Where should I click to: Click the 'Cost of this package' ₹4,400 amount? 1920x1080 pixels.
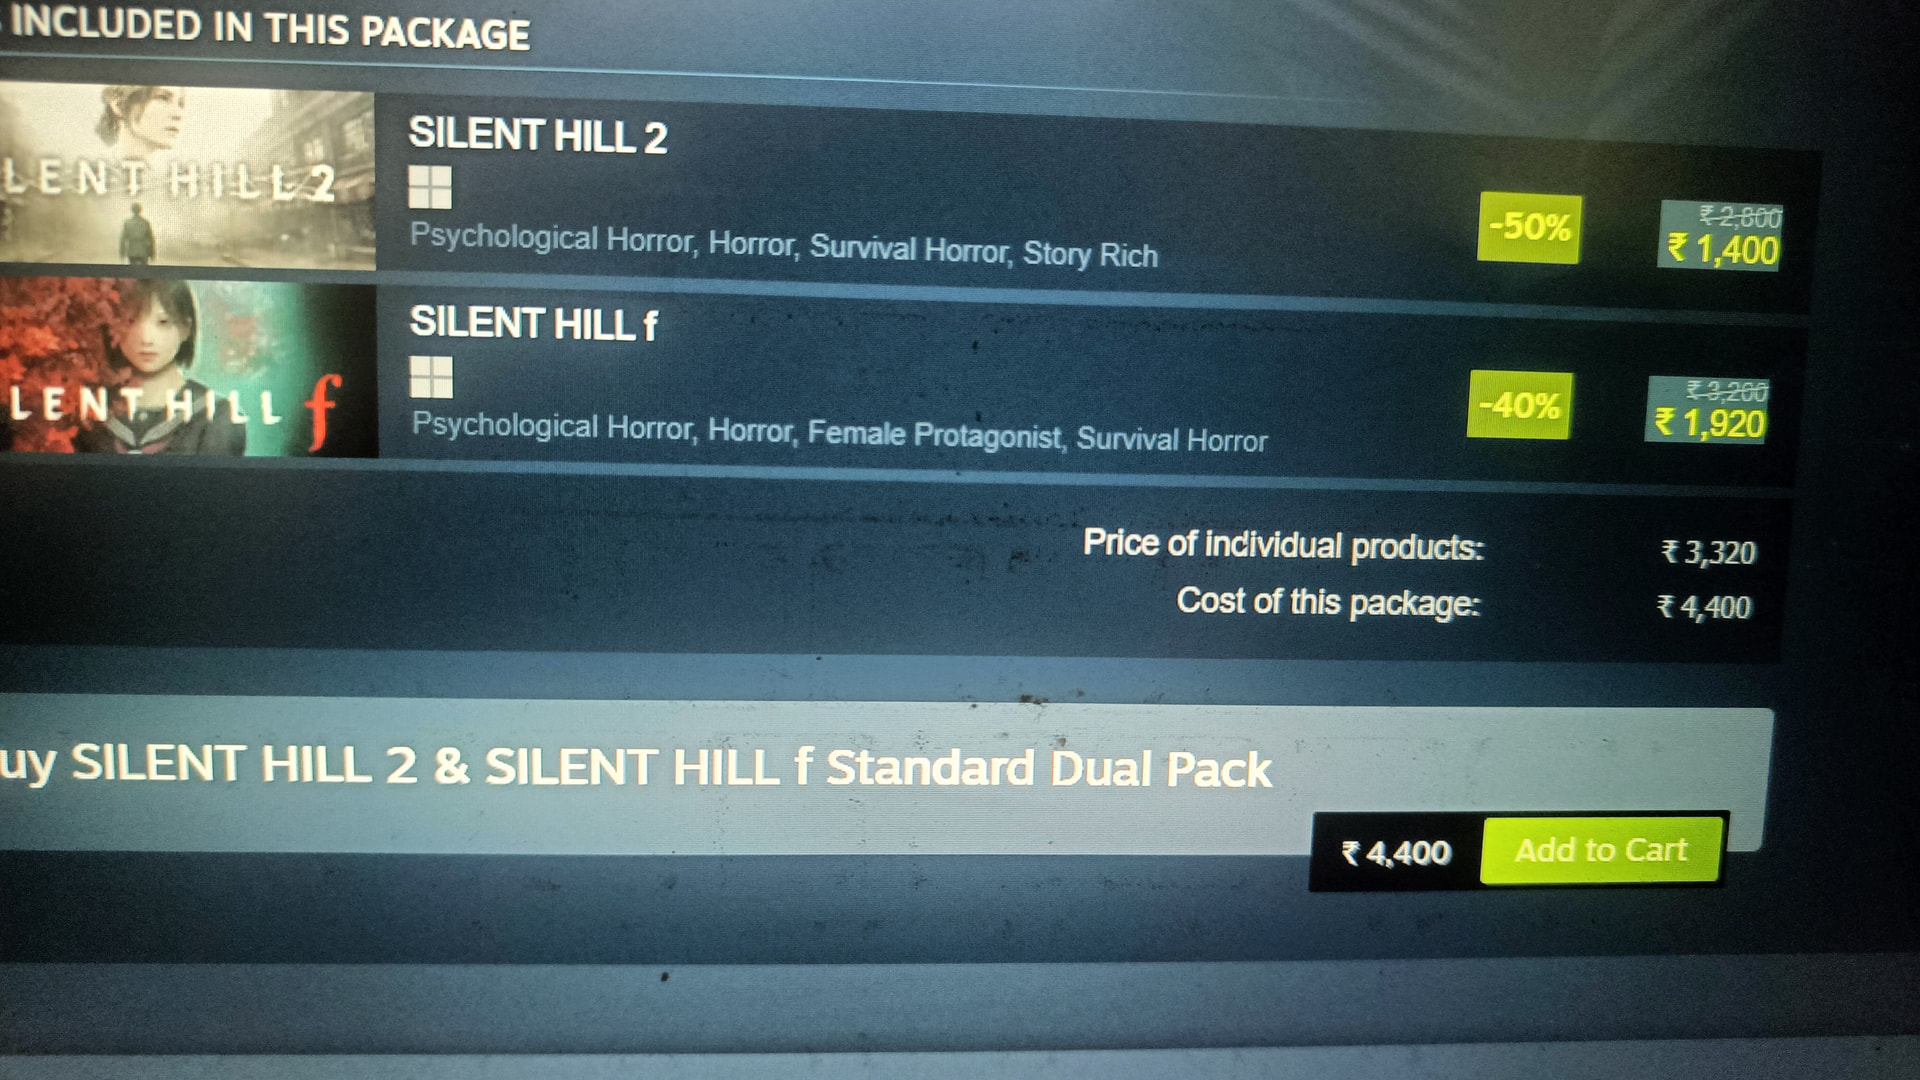click(1704, 607)
